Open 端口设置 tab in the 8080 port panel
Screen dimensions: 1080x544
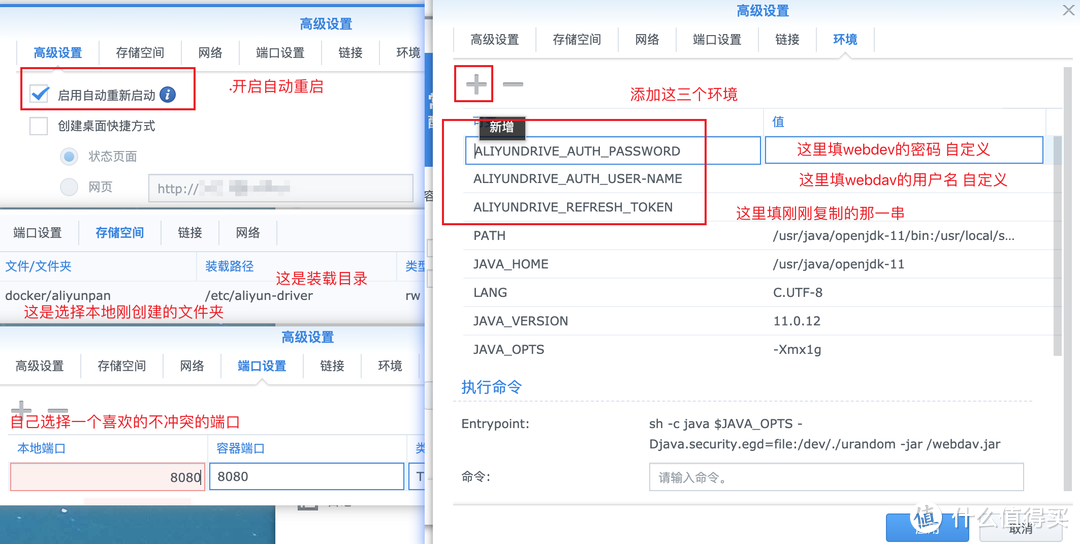click(262, 366)
